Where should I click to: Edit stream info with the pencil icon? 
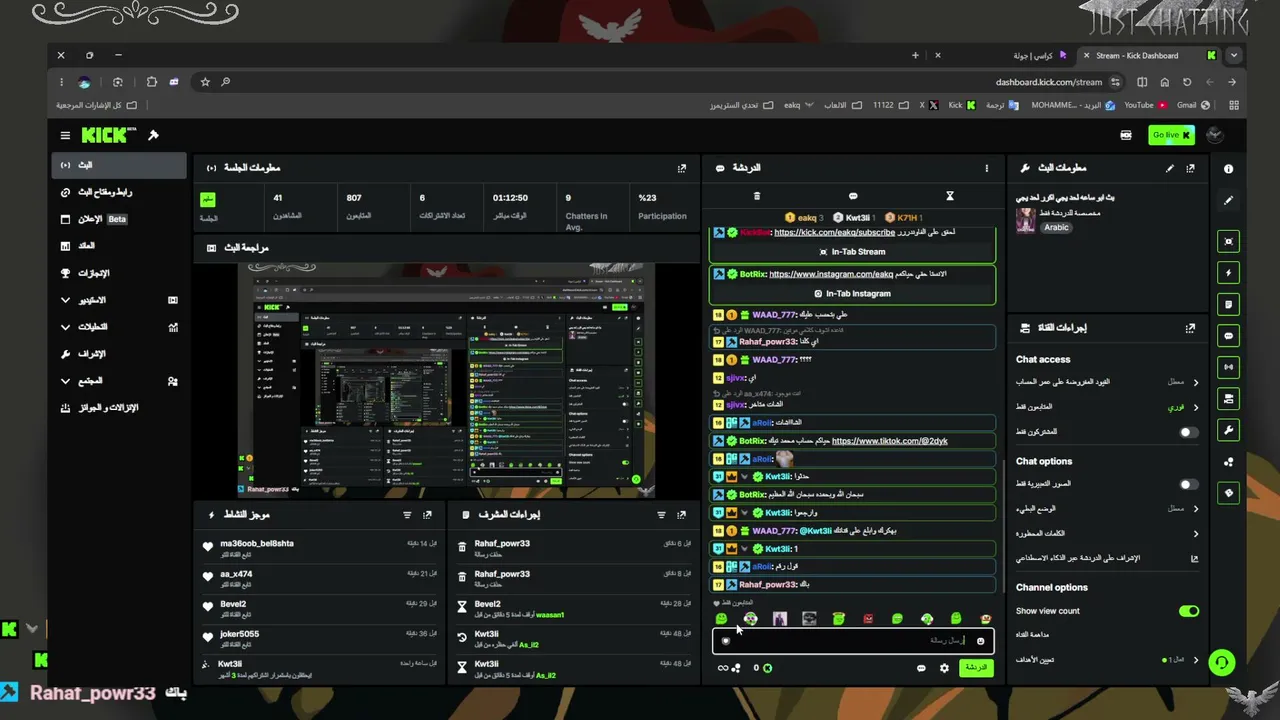(1170, 168)
